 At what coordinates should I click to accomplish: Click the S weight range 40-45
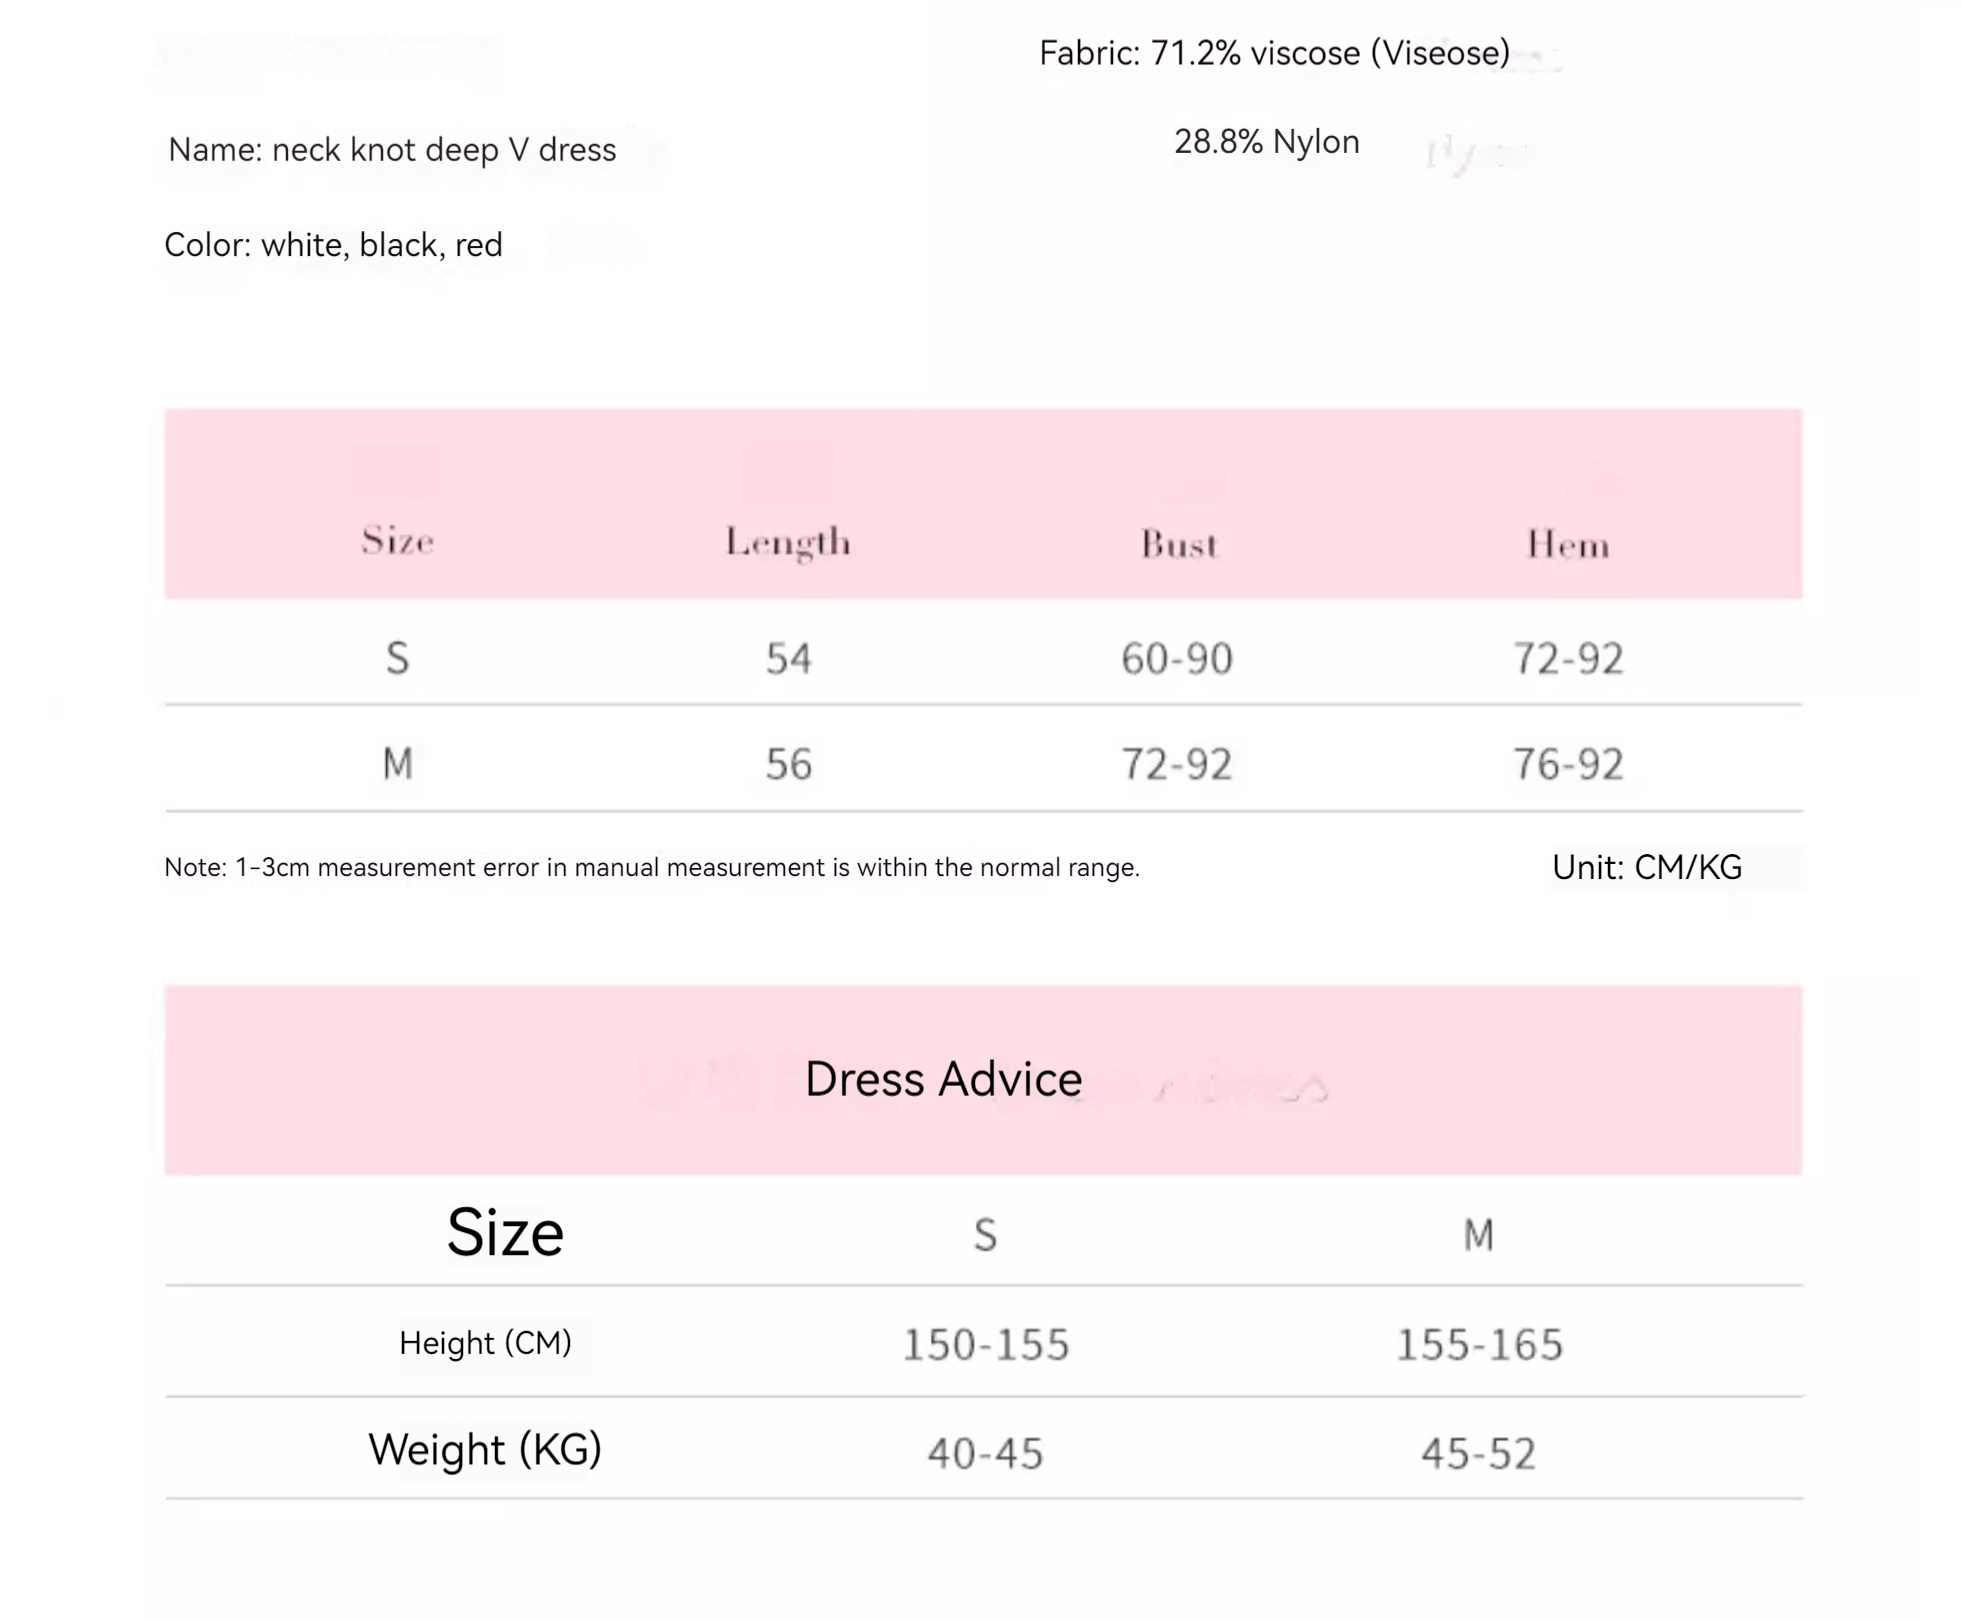pos(985,1454)
